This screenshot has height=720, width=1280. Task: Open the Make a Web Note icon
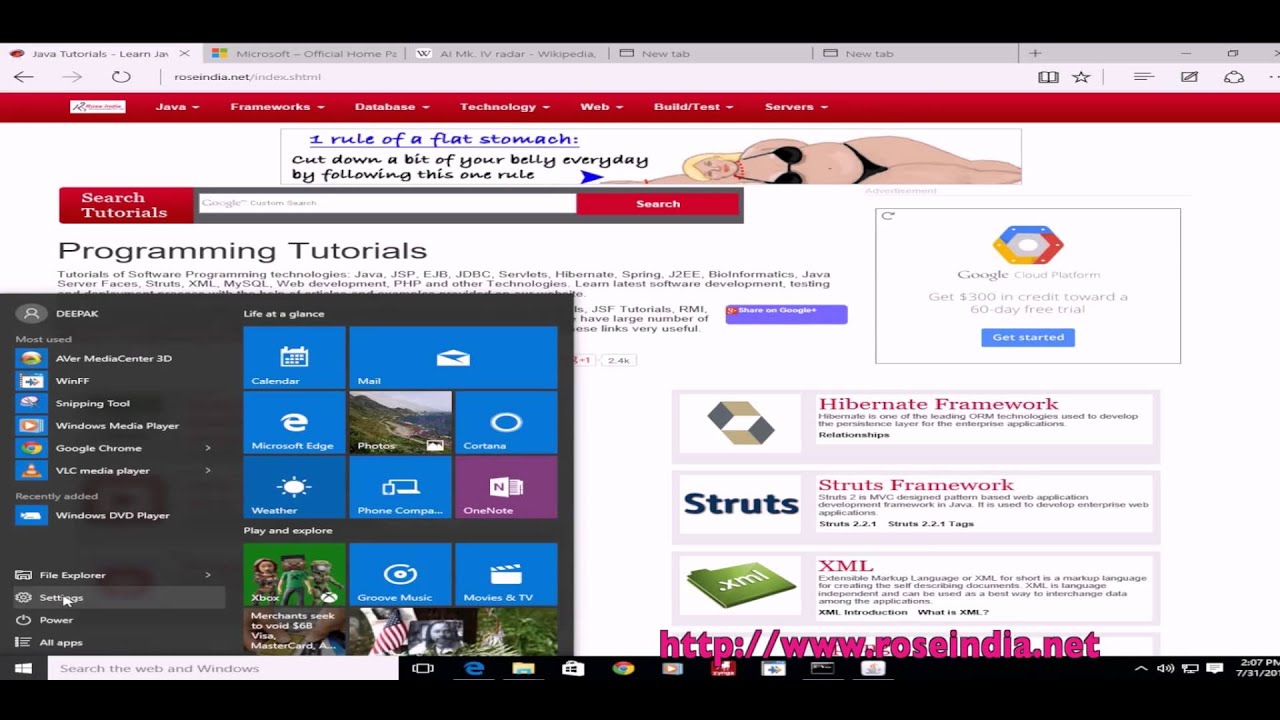pos(1189,77)
